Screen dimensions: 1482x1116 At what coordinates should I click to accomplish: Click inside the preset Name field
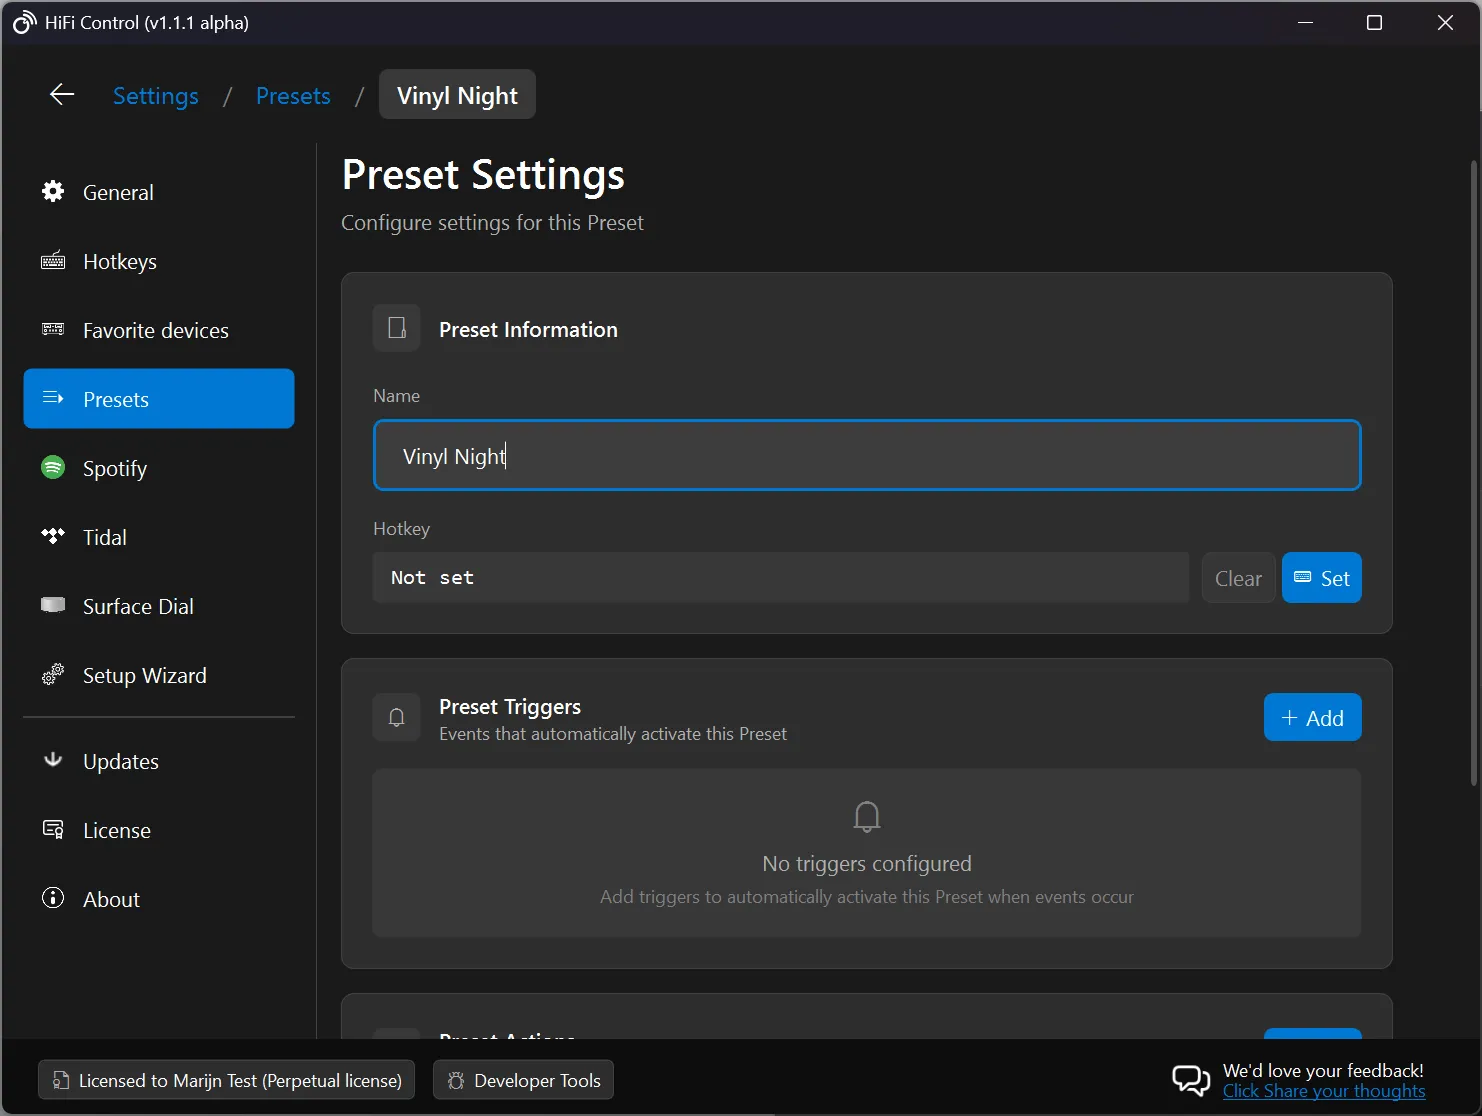coord(866,455)
